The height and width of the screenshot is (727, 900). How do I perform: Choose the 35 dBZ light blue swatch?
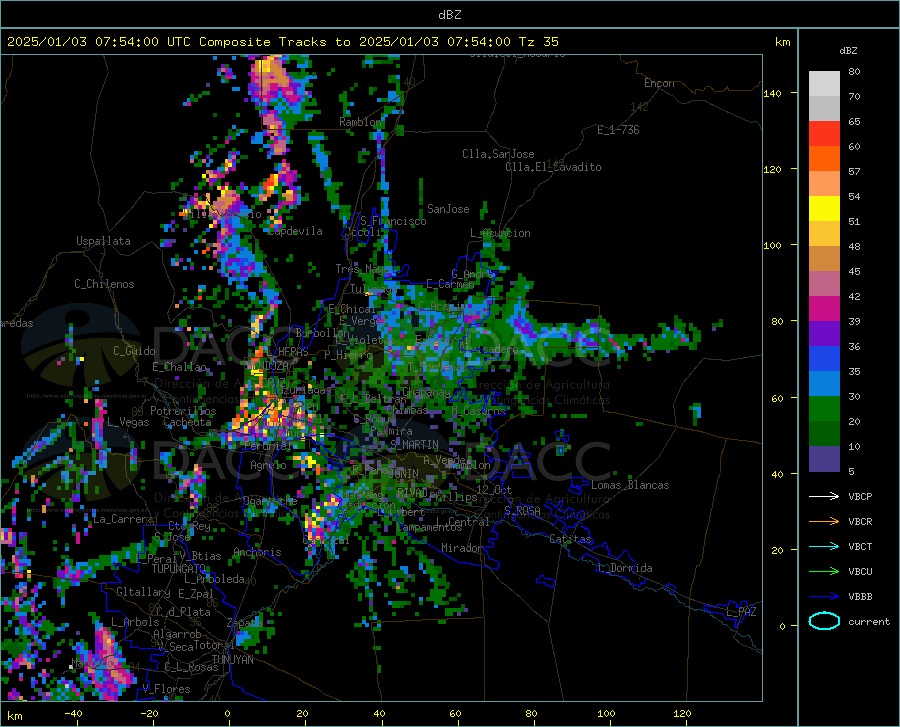[824, 384]
